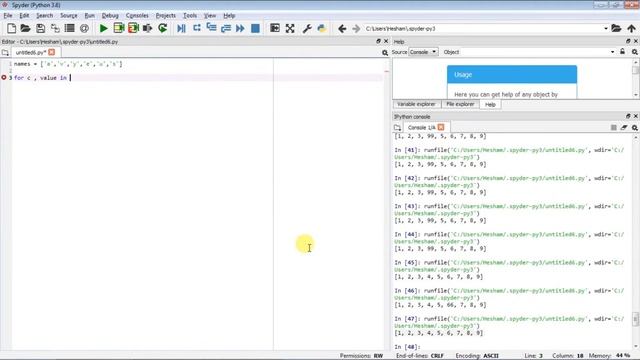640x360 pixels.
Task: Close the untitled6.py tab
Action: point(51,52)
